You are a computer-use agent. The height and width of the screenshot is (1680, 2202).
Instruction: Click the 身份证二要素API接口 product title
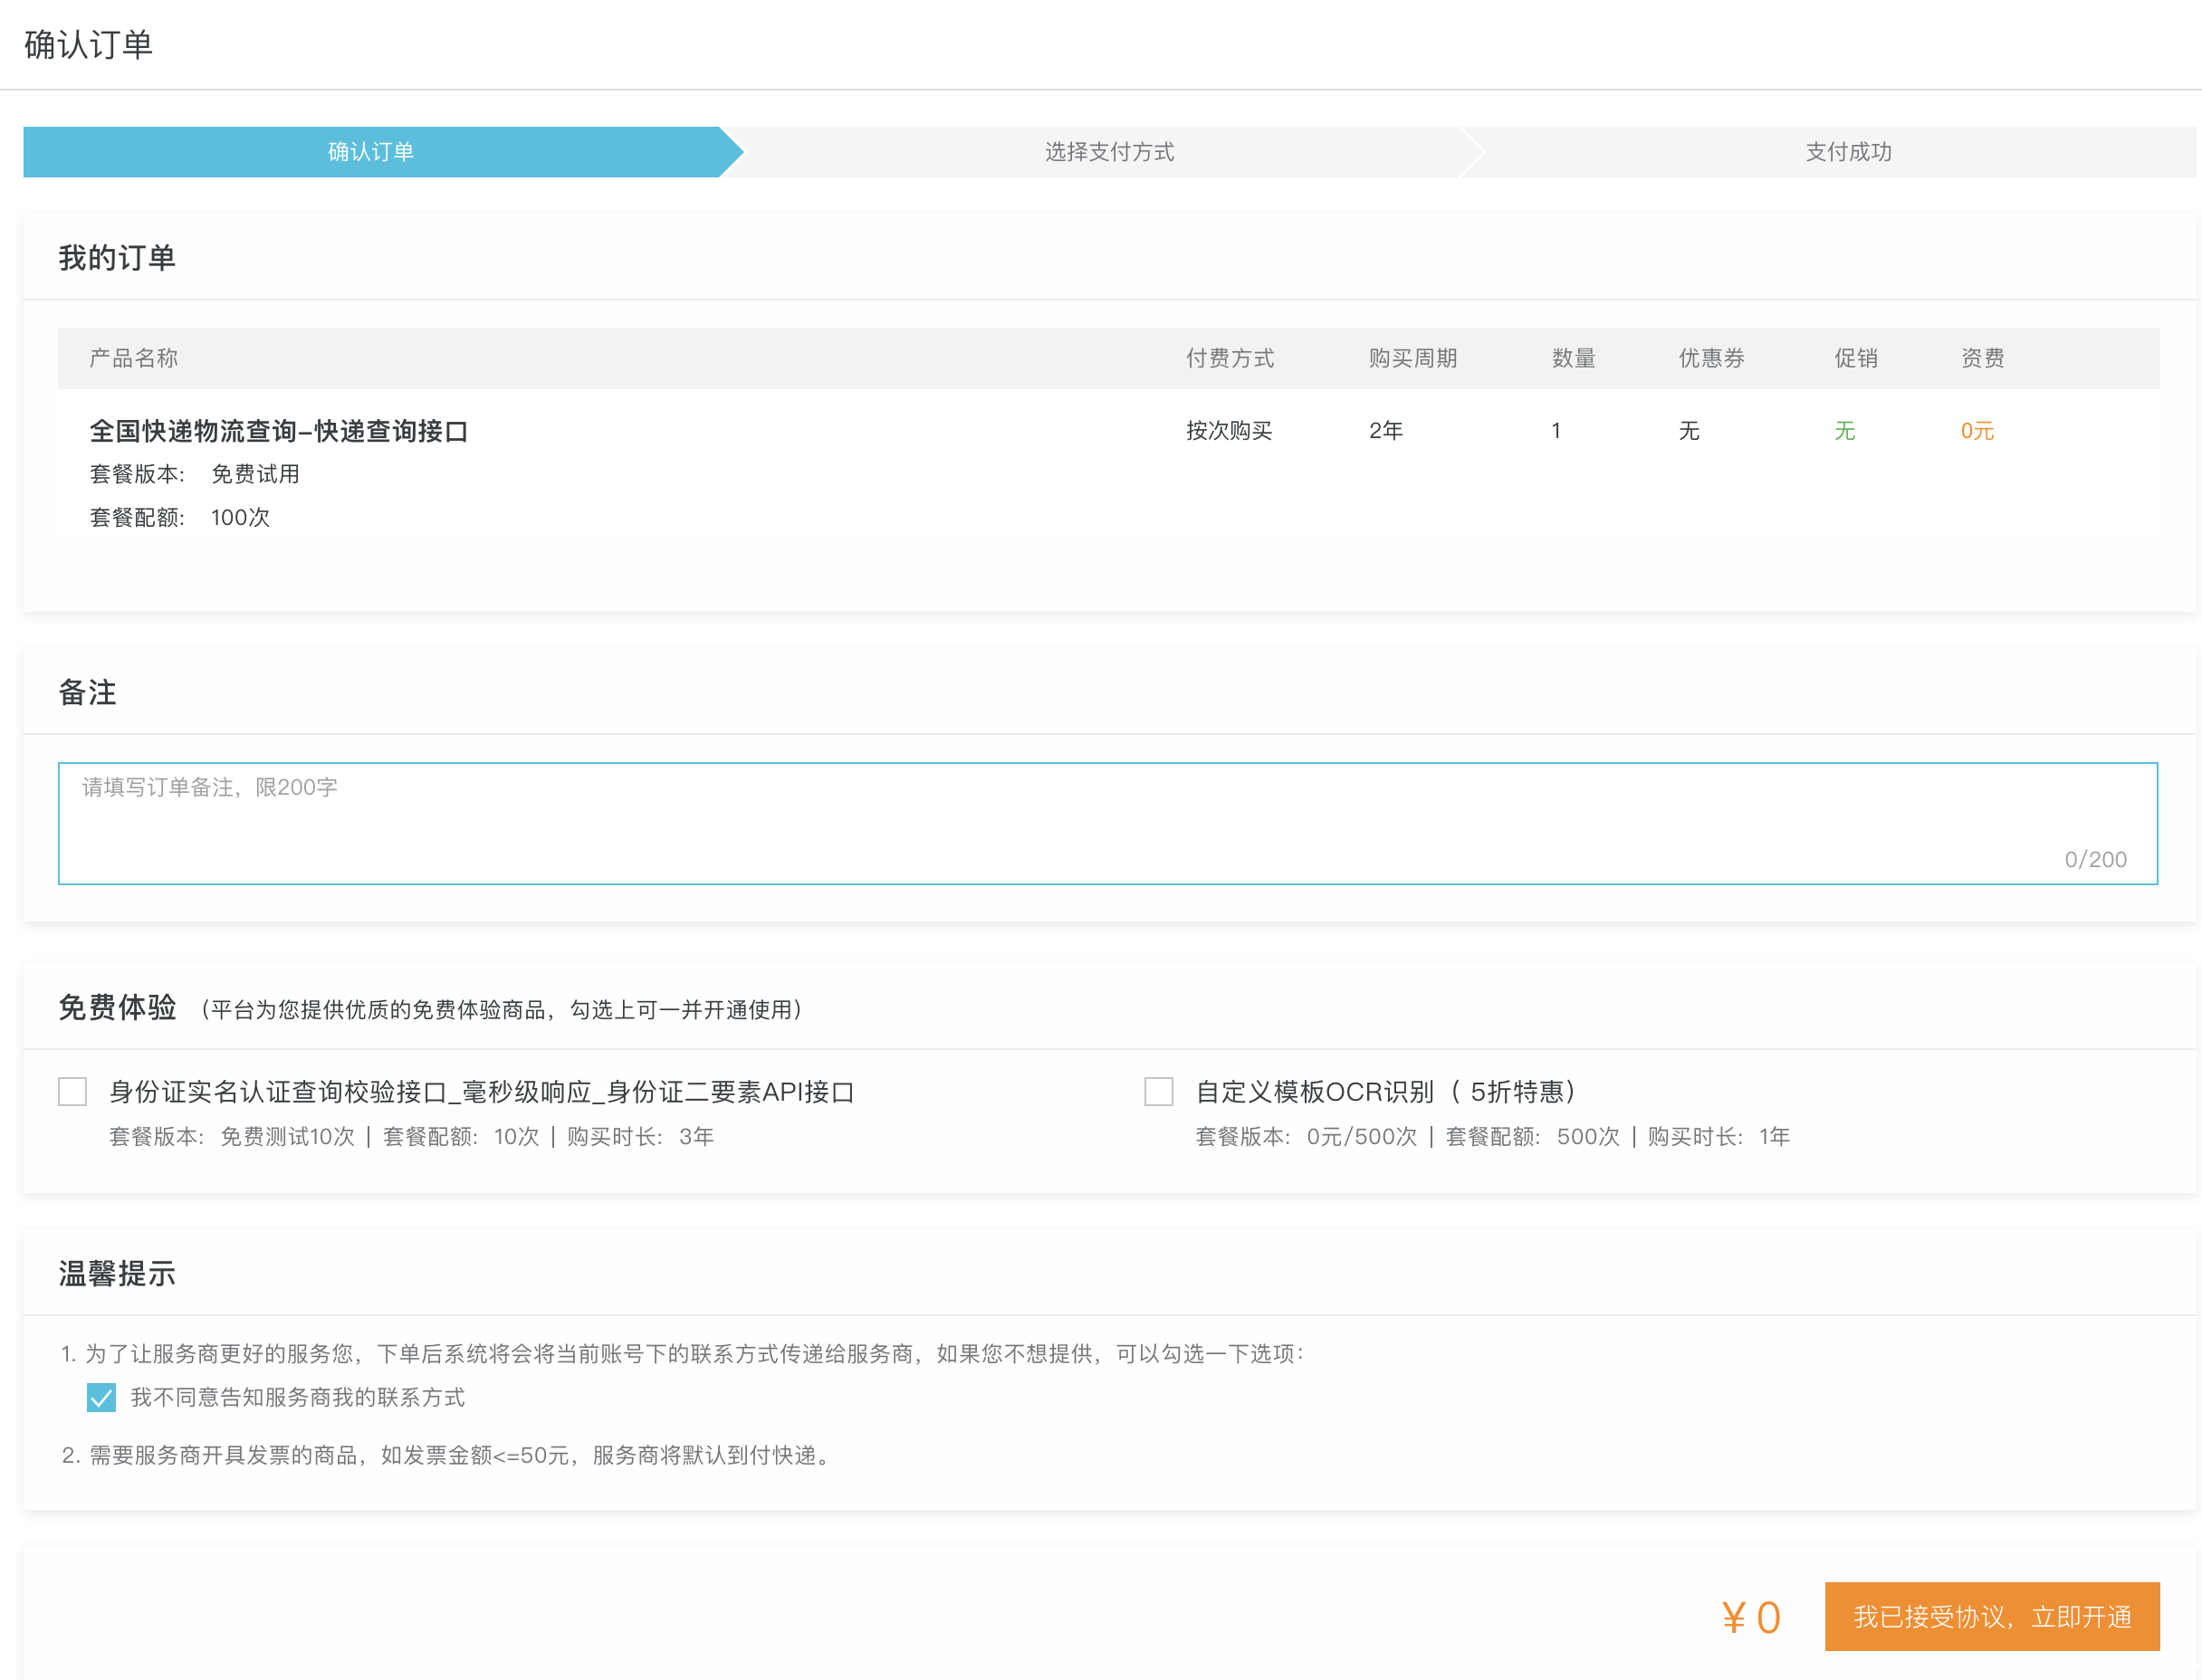pos(481,1091)
